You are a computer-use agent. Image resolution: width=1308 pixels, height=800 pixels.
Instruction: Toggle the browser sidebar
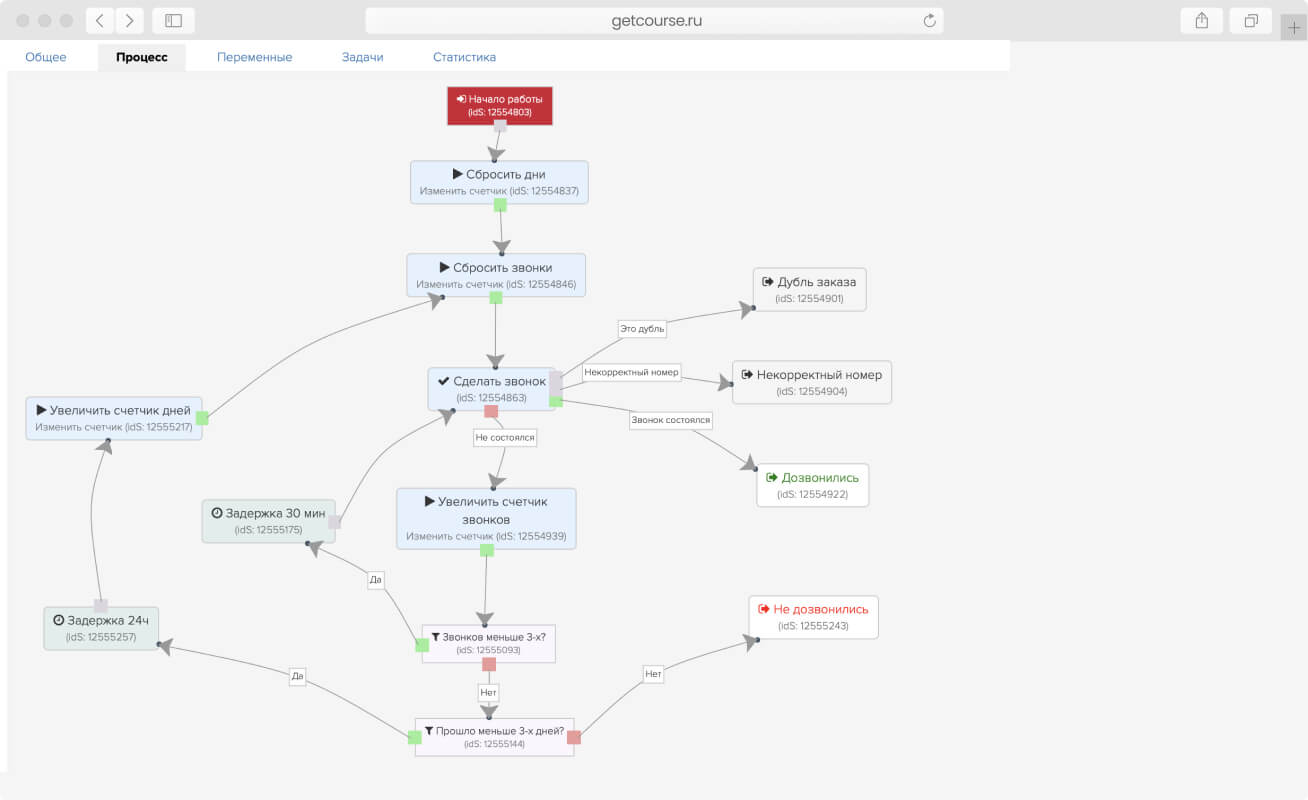(x=173, y=20)
